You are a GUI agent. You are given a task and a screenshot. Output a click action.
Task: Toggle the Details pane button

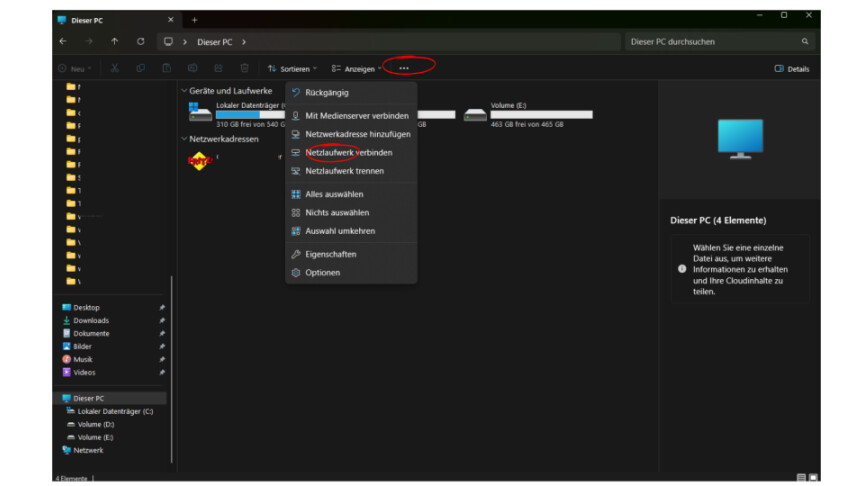pos(792,69)
